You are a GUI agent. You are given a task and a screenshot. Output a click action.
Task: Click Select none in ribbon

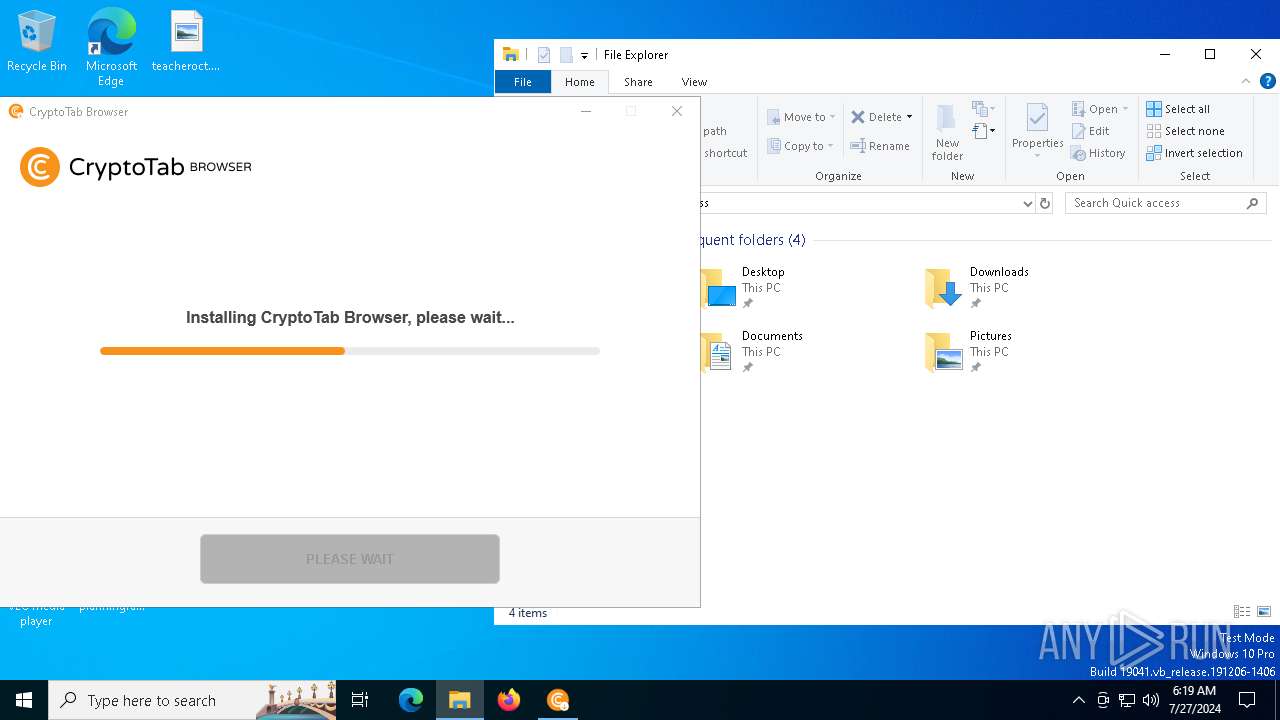coord(1185,131)
